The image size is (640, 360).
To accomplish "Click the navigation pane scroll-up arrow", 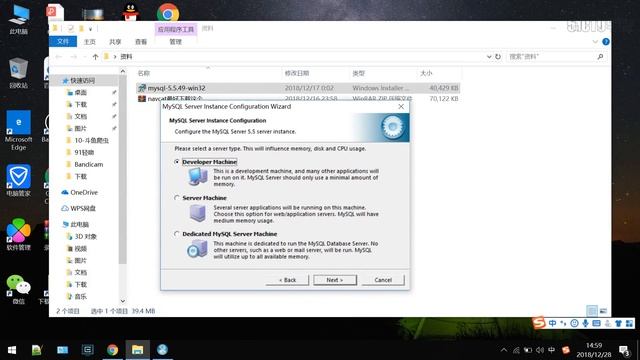I will [123, 71].
